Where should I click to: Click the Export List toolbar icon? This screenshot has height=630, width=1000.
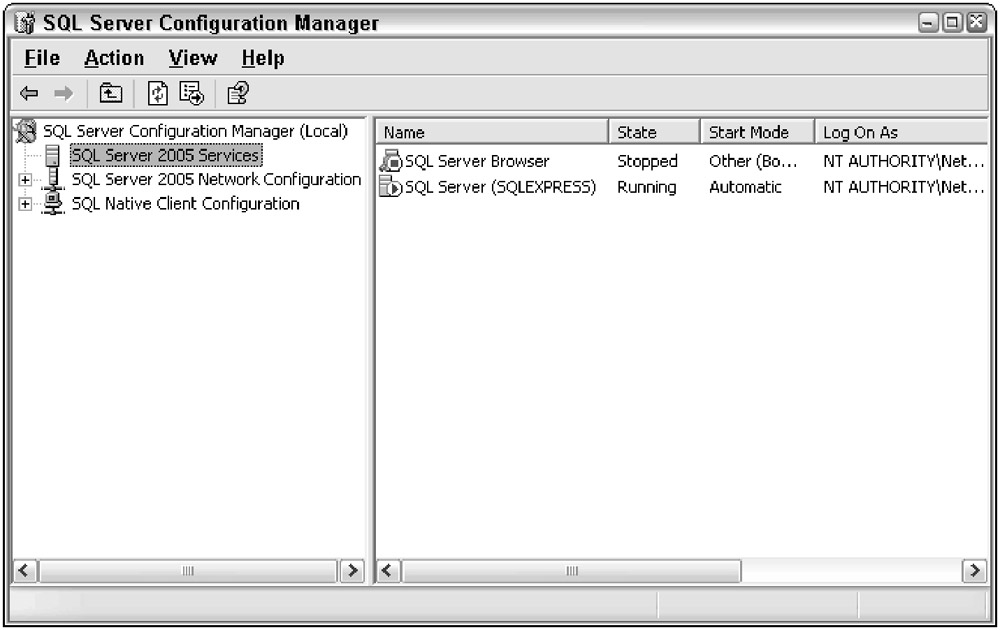tap(191, 93)
